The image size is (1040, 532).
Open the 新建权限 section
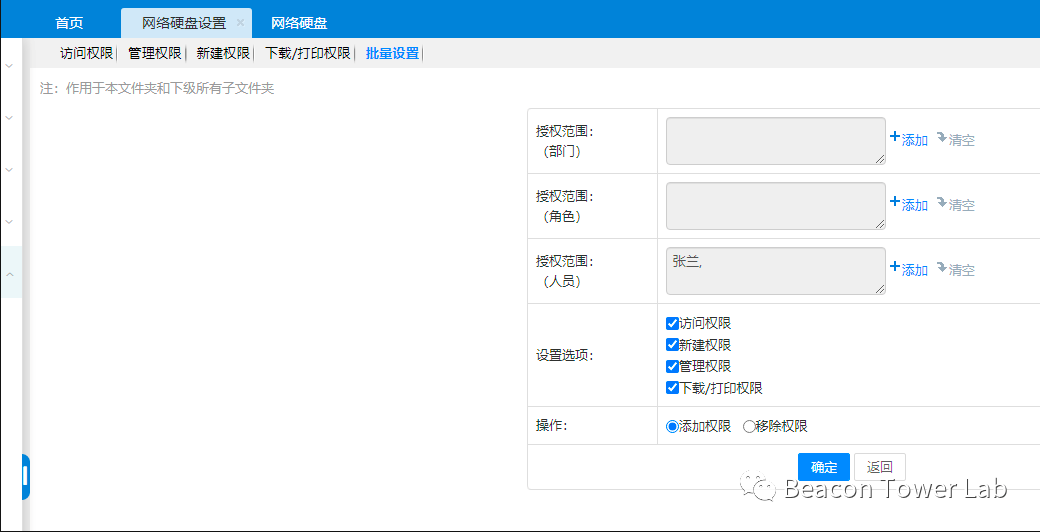(223, 54)
